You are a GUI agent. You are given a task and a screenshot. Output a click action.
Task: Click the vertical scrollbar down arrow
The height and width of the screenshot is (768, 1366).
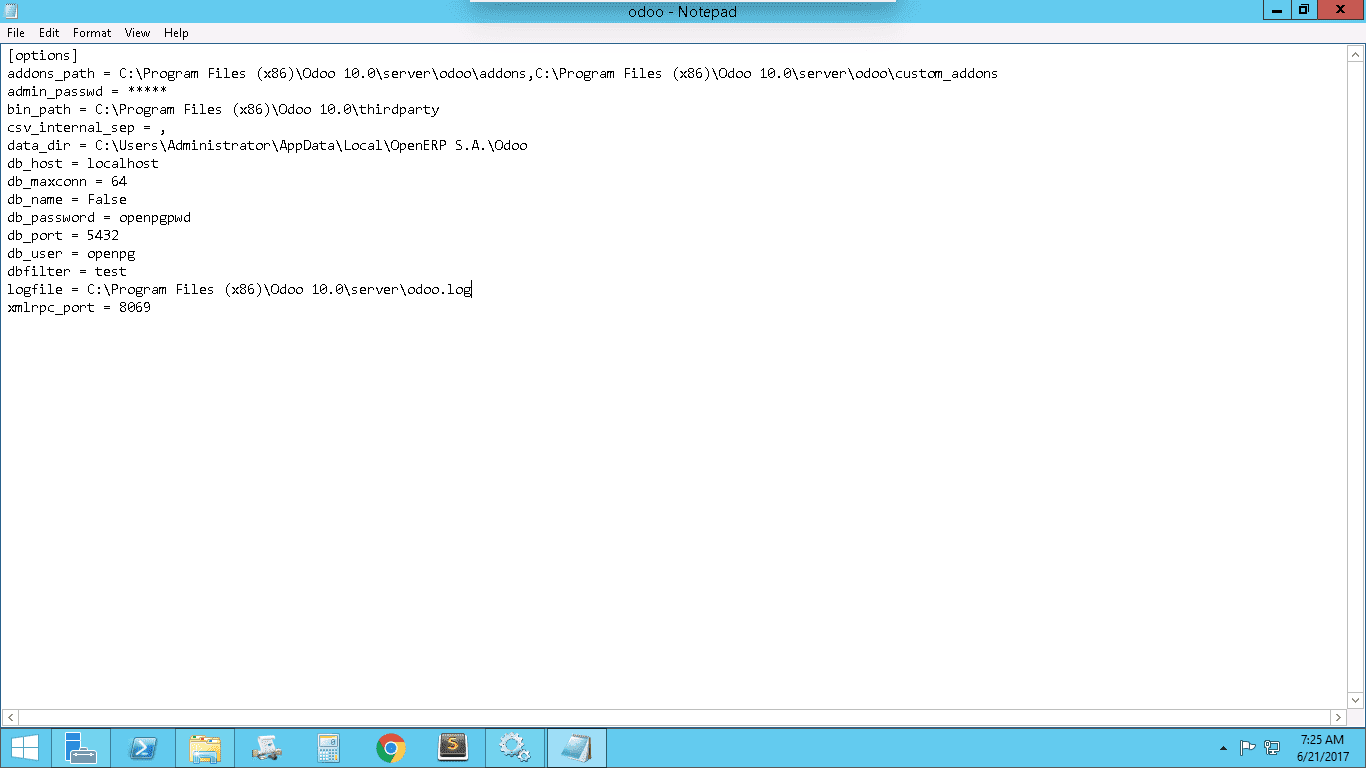pos(1357,700)
